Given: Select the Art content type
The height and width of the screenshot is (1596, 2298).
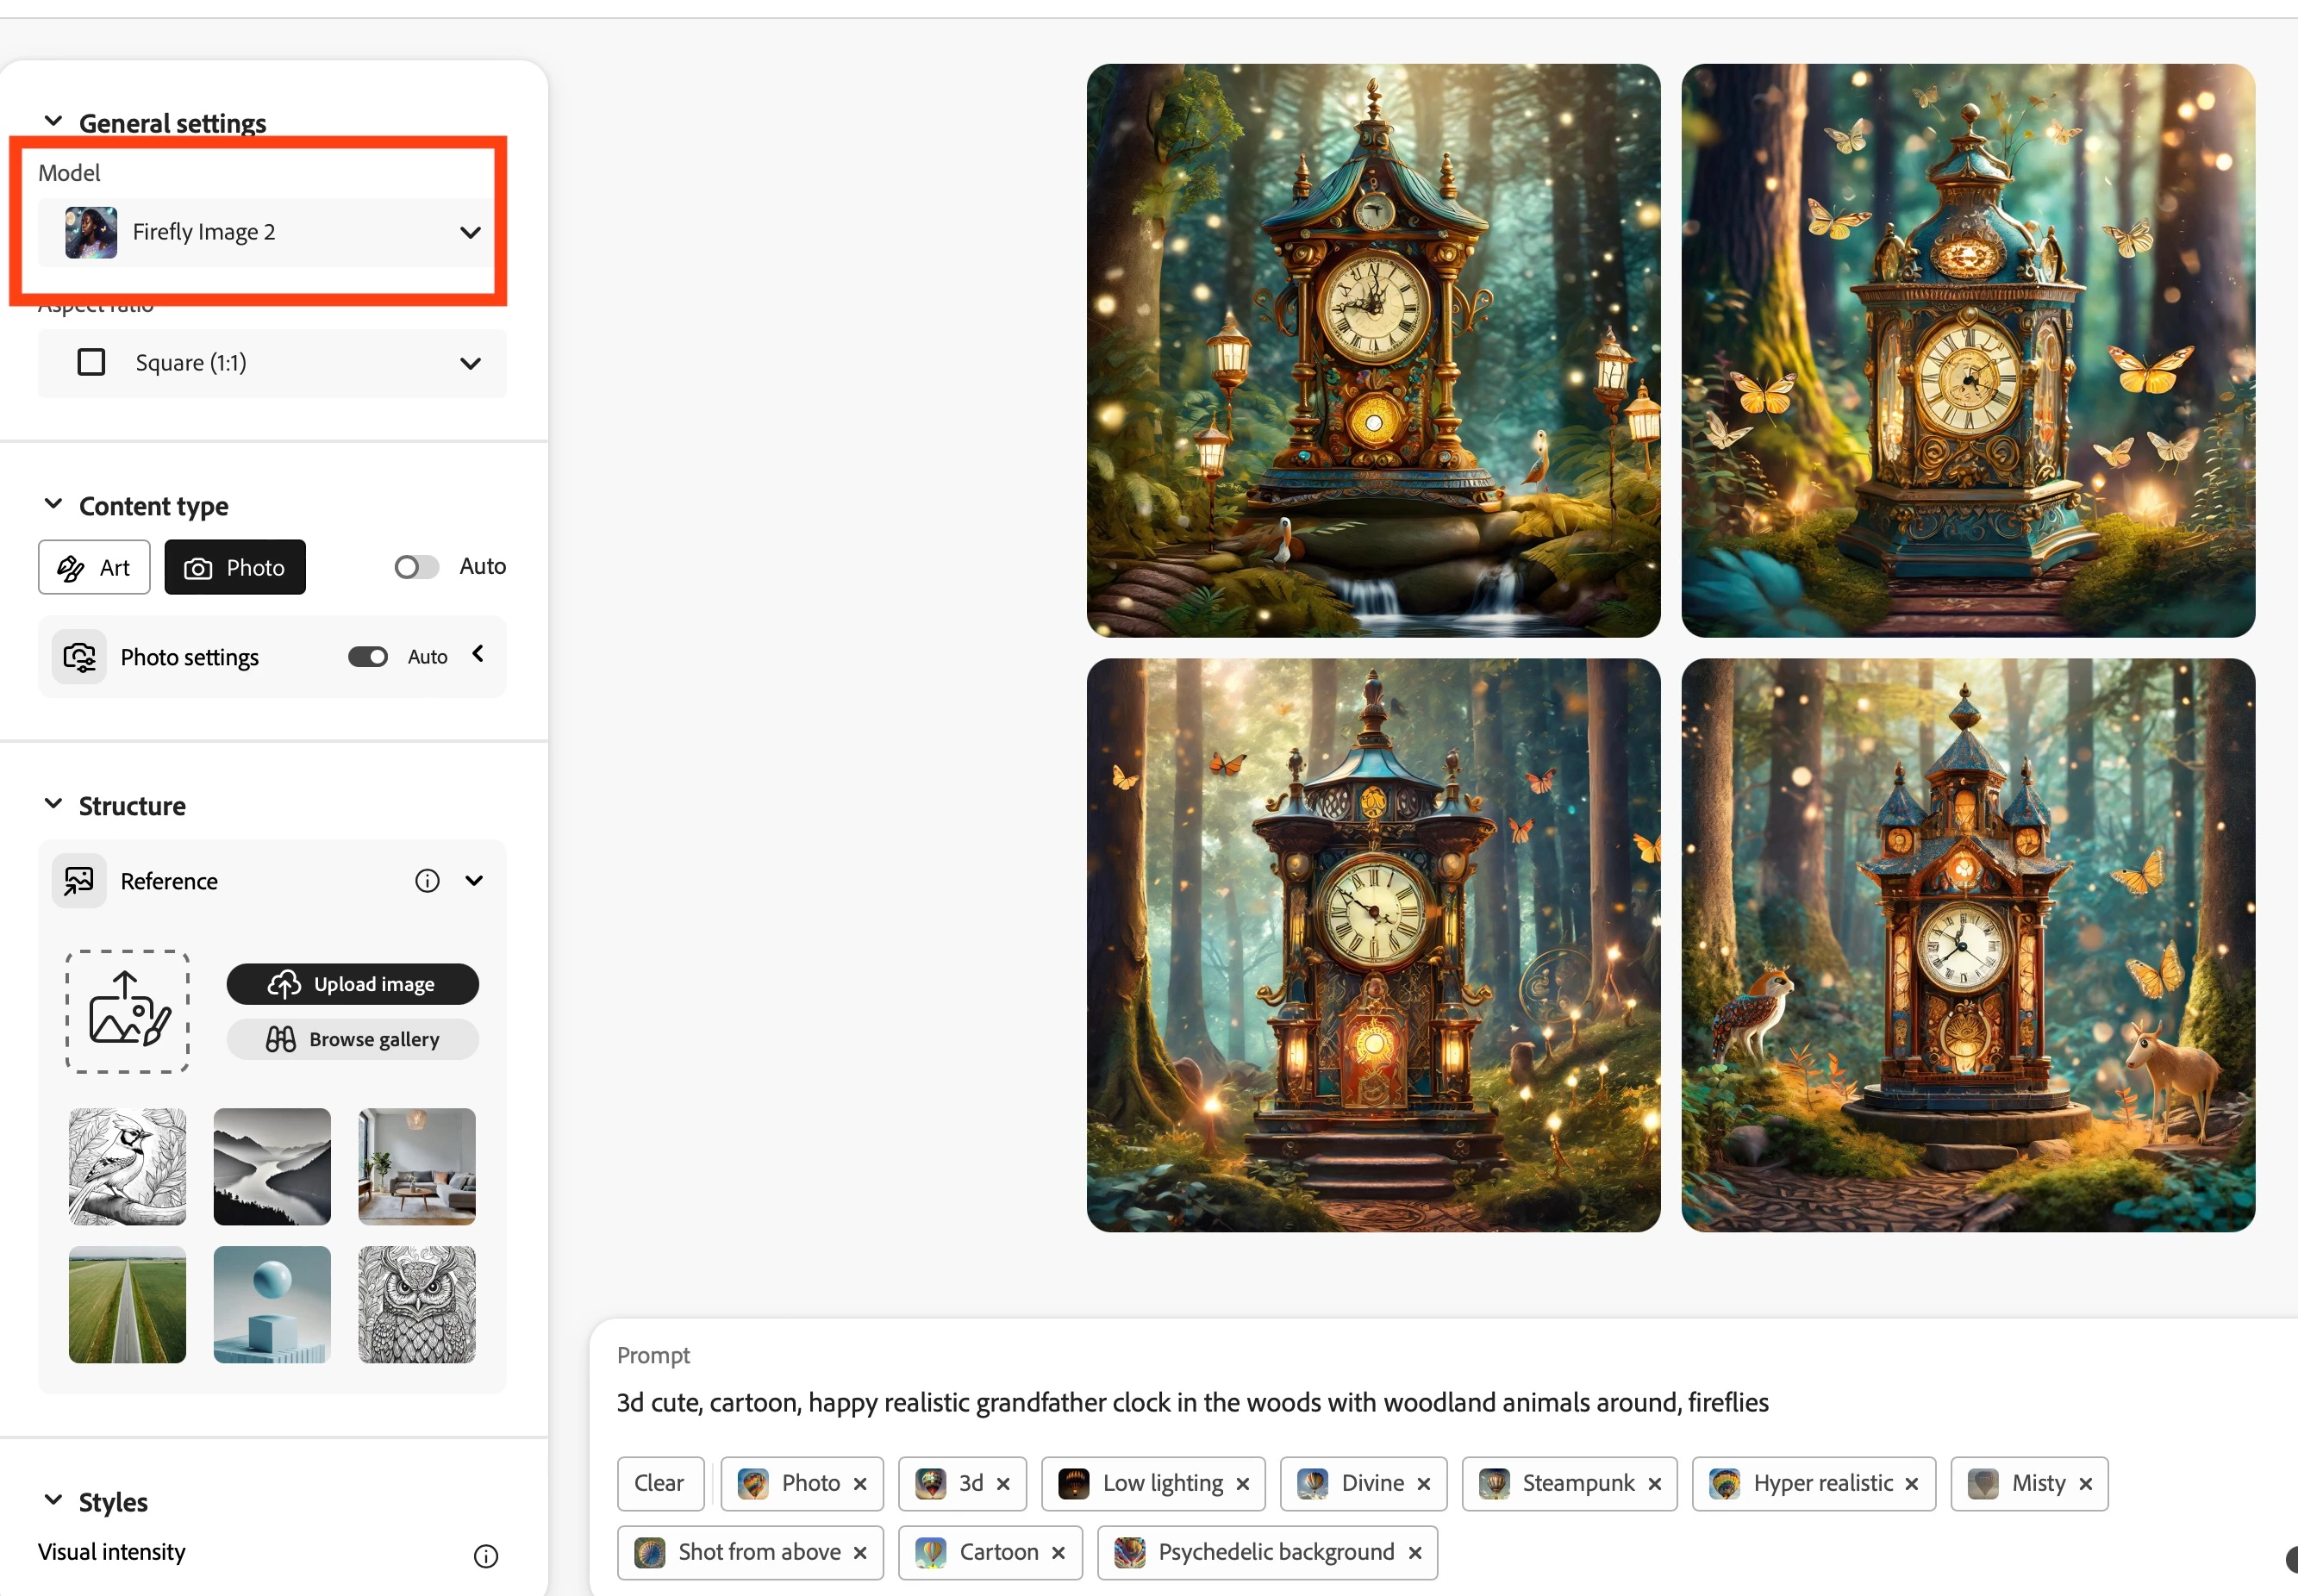Looking at the screenshot, I should click(x=94, y=567).
